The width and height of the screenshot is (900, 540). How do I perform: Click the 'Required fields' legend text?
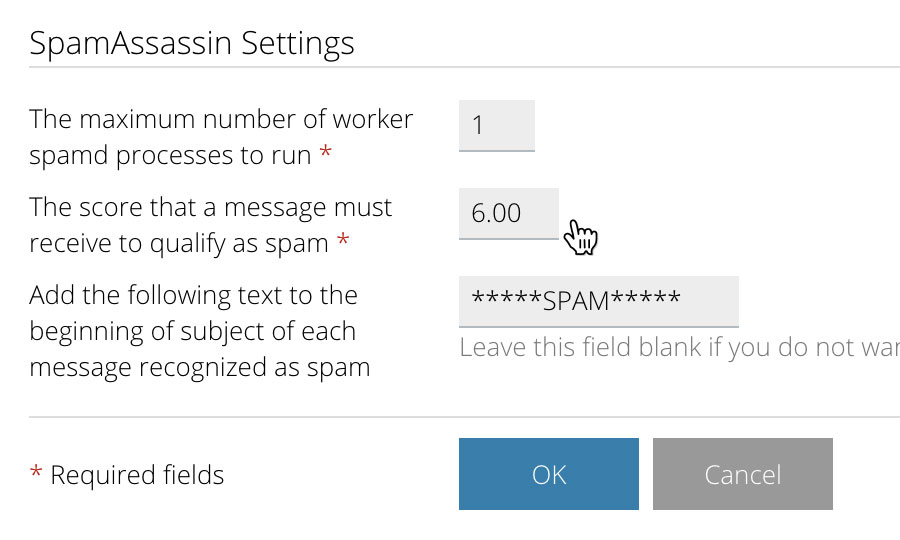pos(137,475)
